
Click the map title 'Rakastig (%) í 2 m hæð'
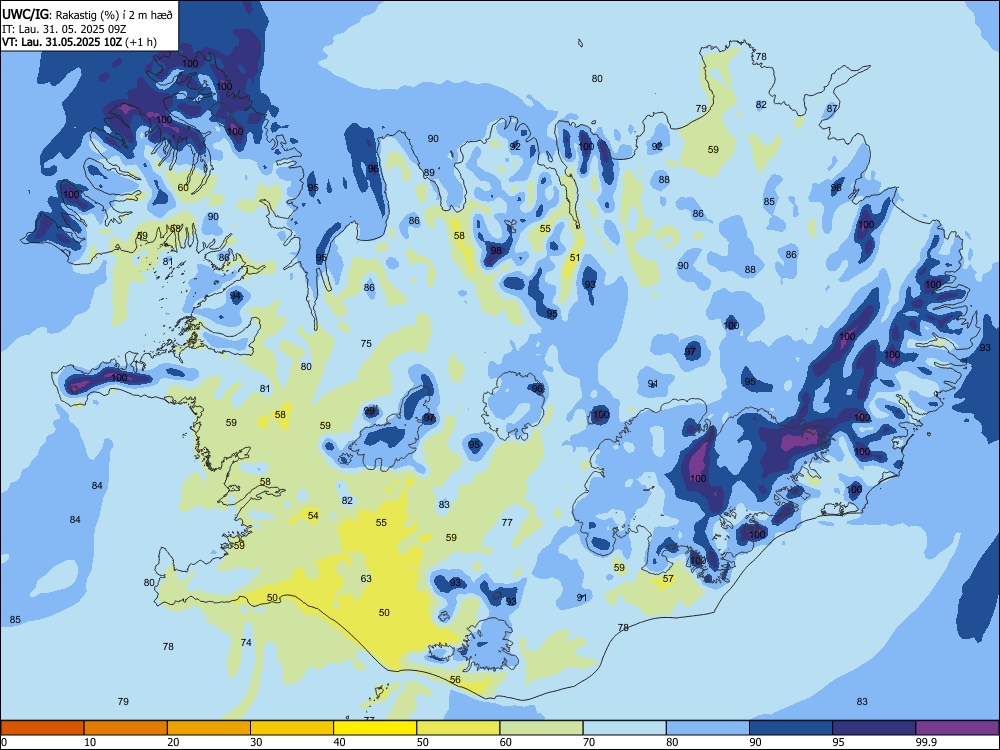[114, 15]
